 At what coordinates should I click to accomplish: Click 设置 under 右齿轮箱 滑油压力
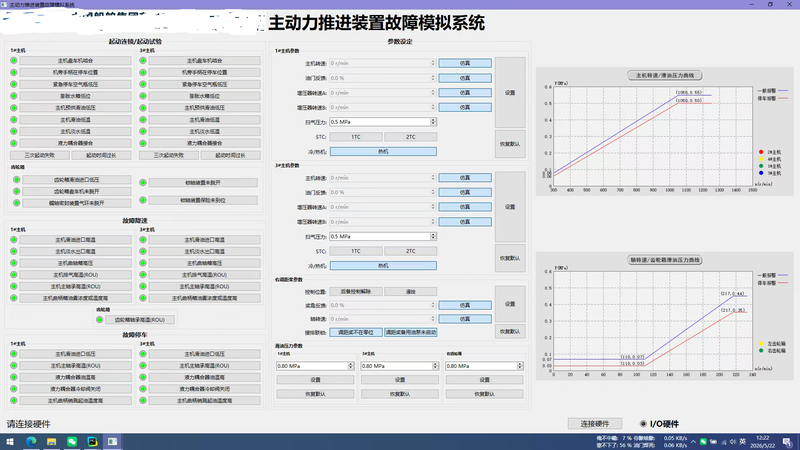tap(485, 380)
